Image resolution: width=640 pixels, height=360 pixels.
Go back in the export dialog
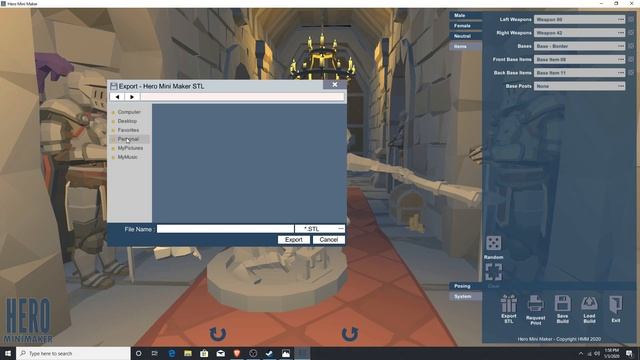click(x=117, y=97)
